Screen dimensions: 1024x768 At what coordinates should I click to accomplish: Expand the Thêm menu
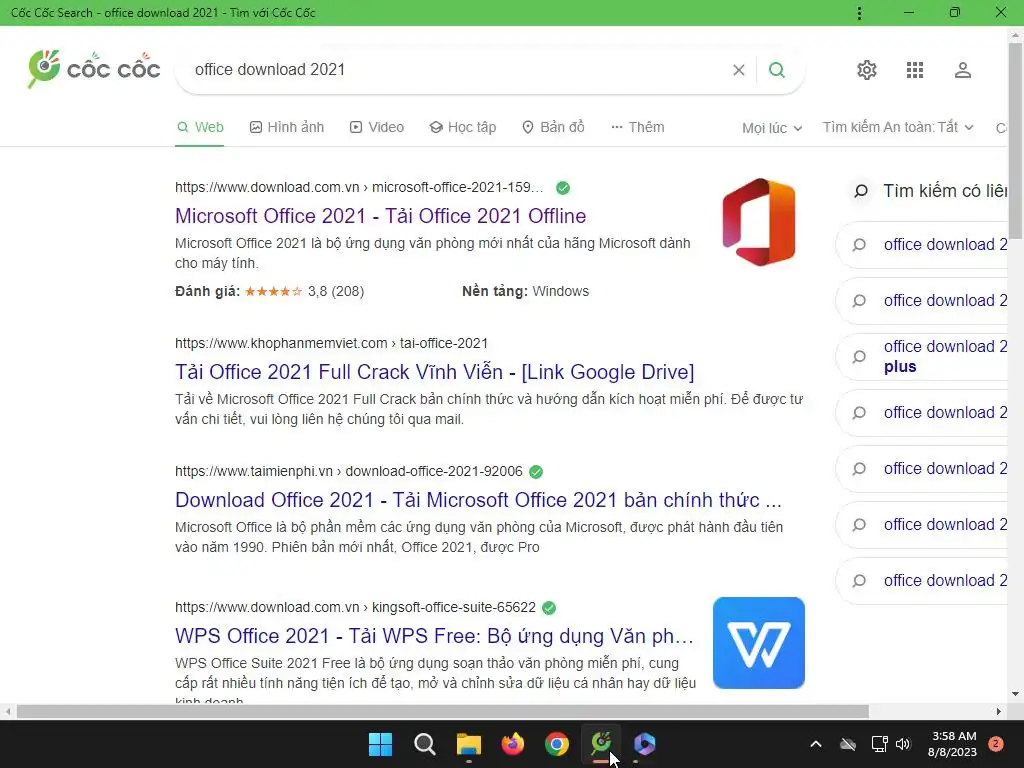[x=637, y=127]
